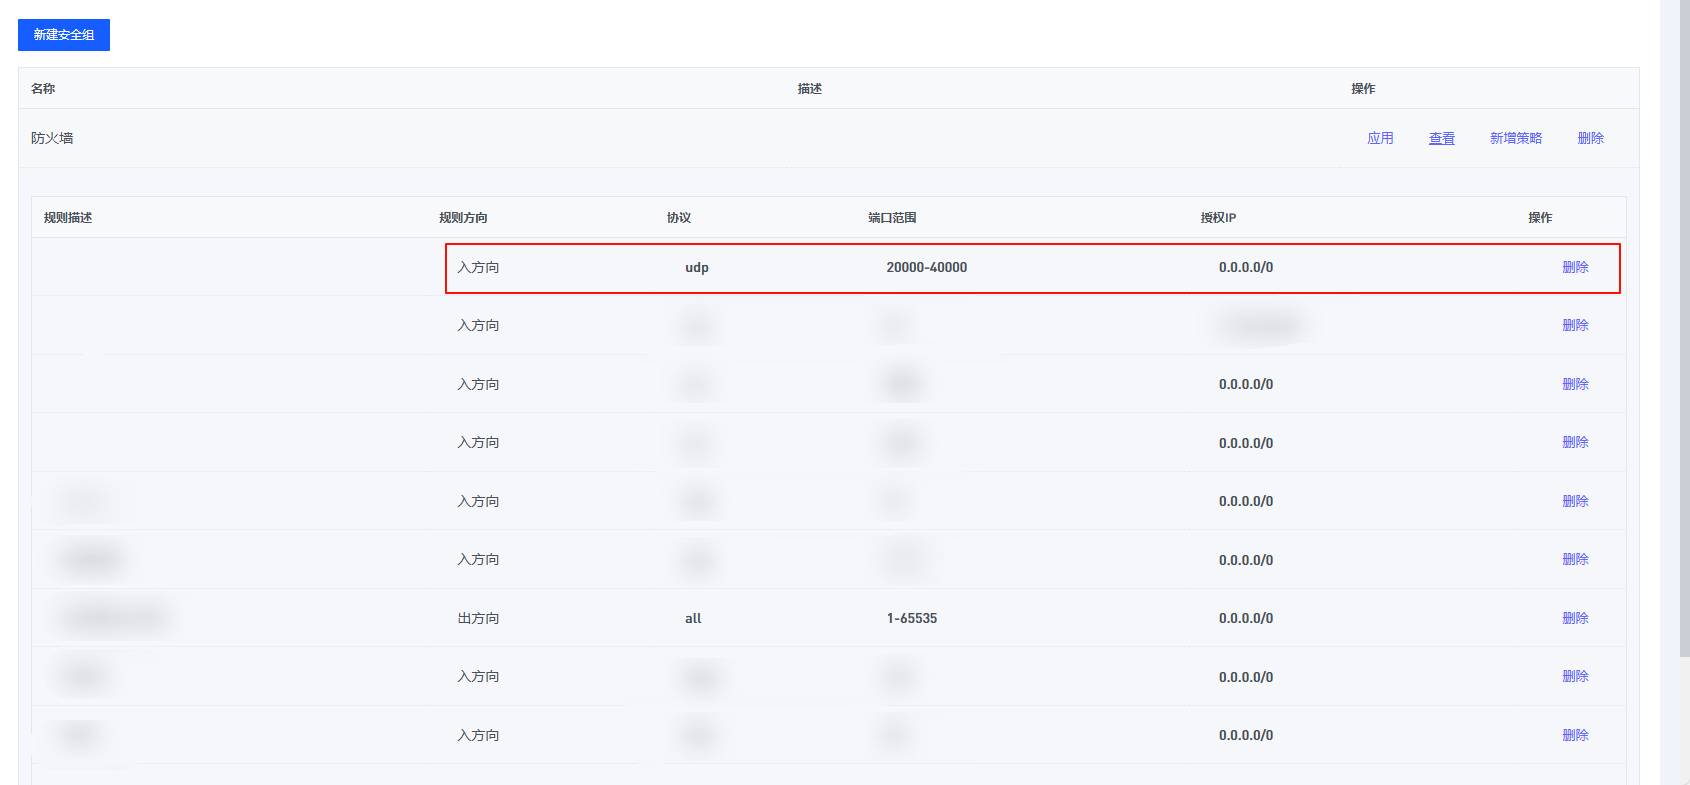Image resolution: width=1690 pixels, height=785 pixels.
Task: Click the 20000-40000 port range cell
Action: pos(926,267)
